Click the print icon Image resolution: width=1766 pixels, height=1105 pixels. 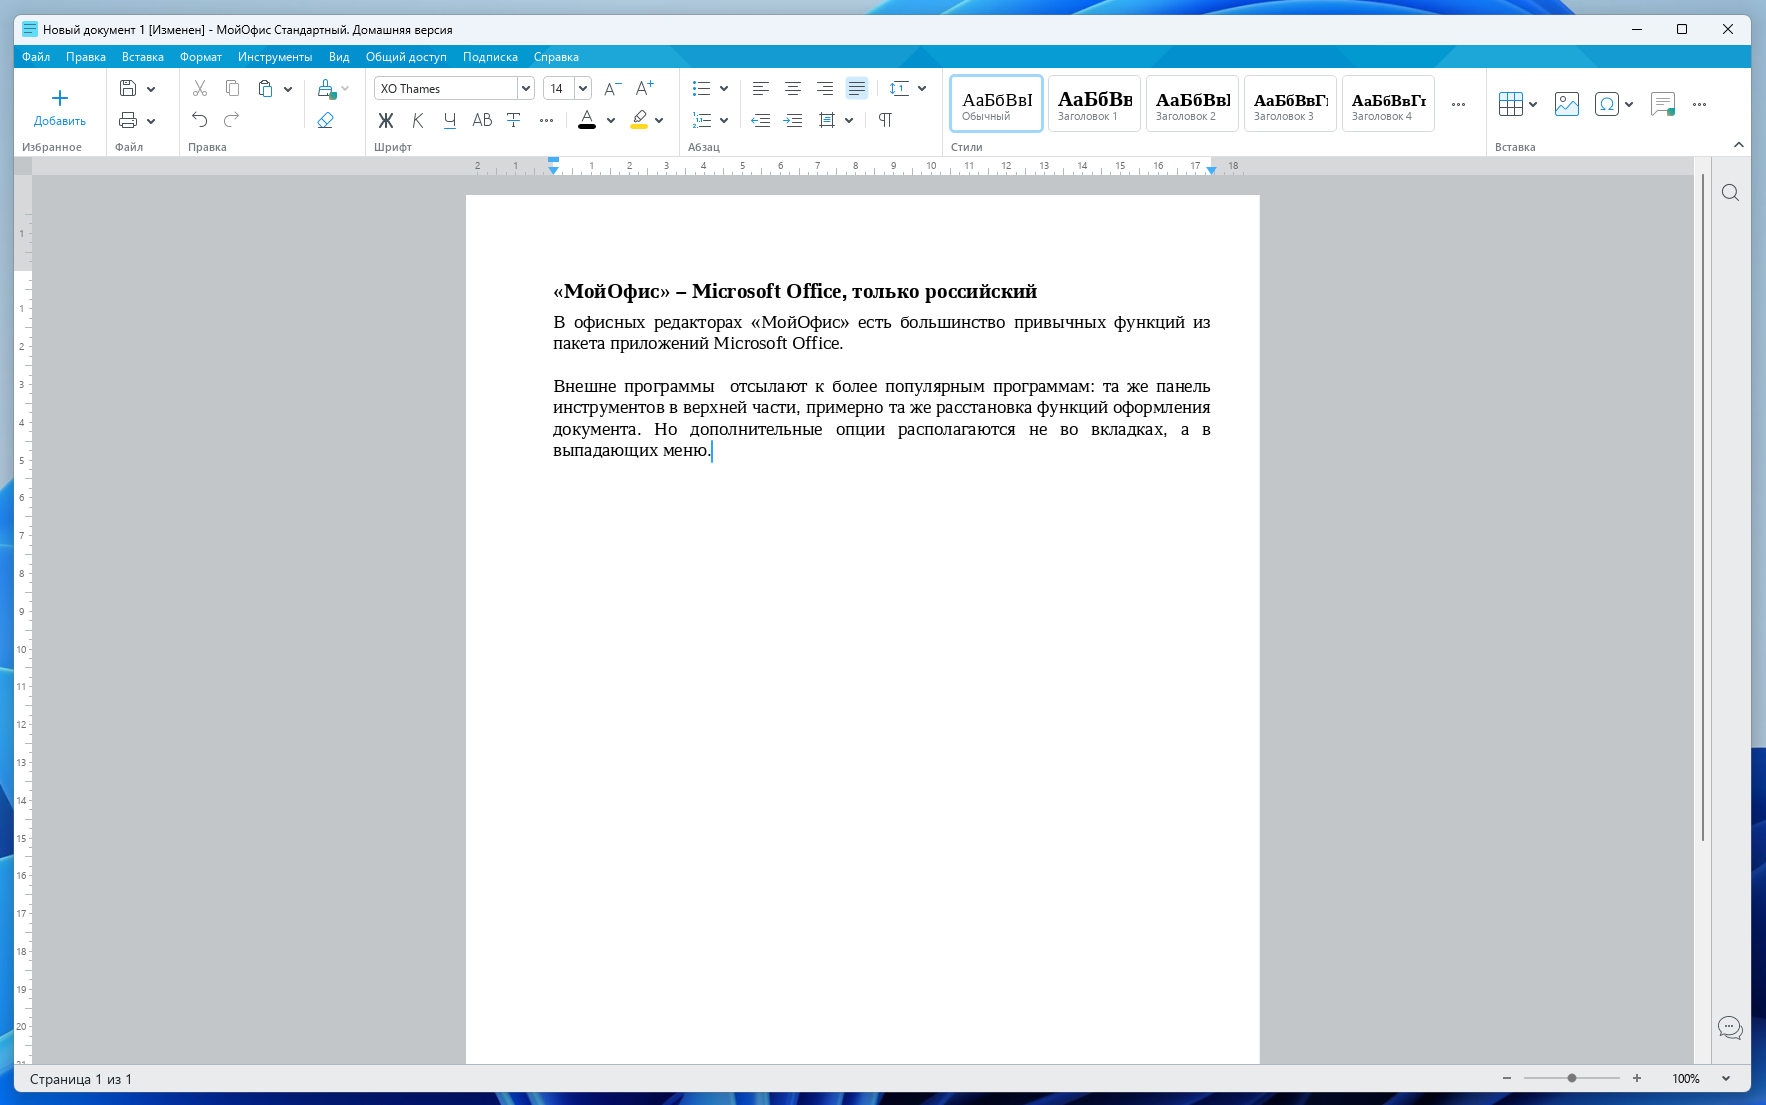pos(128,120)
